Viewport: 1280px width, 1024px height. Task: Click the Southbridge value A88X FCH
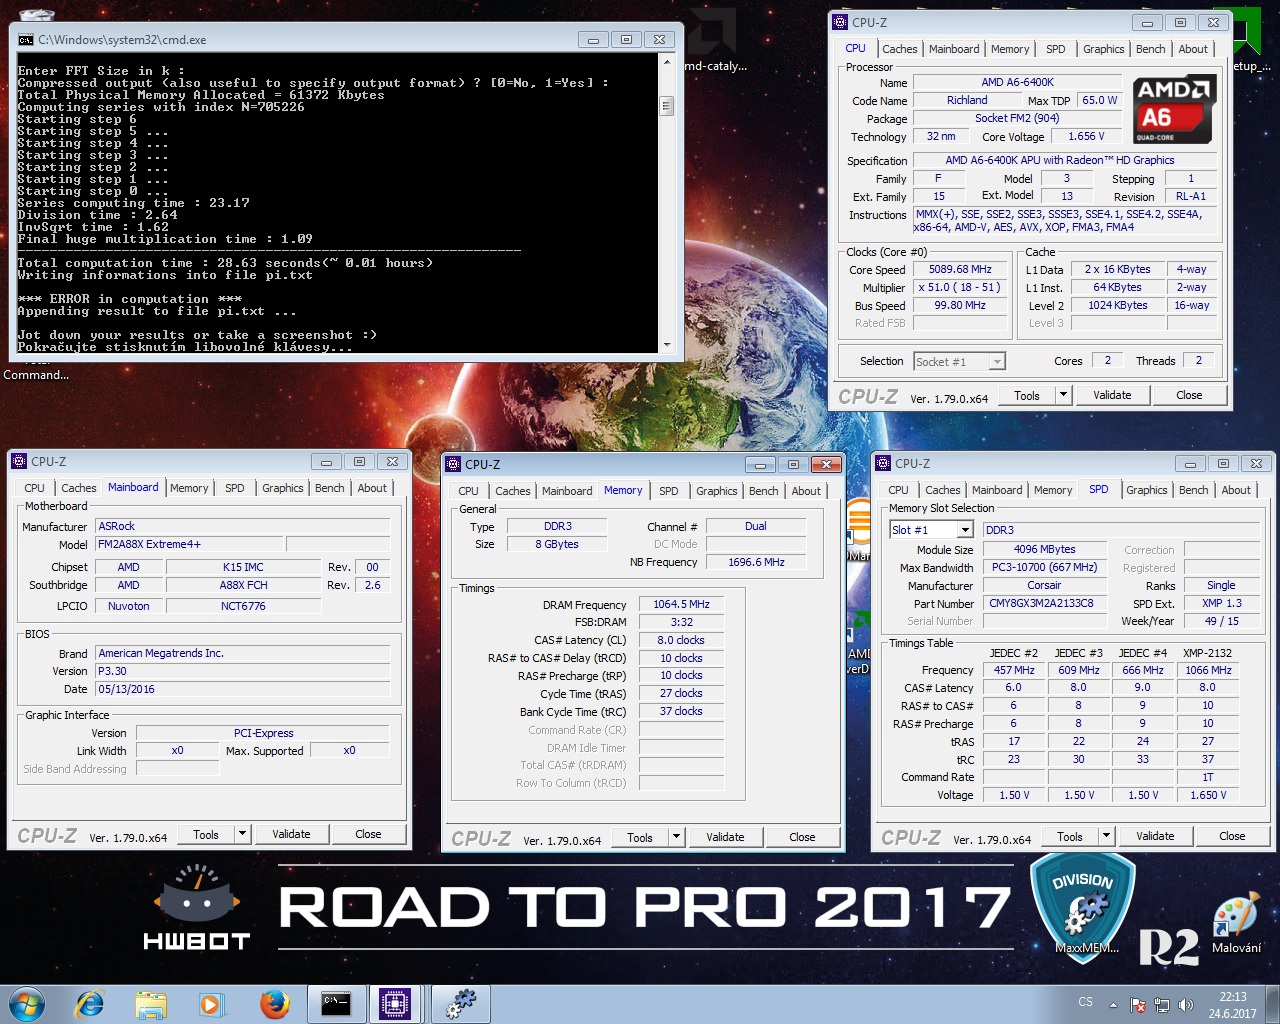tap(243, 585)
